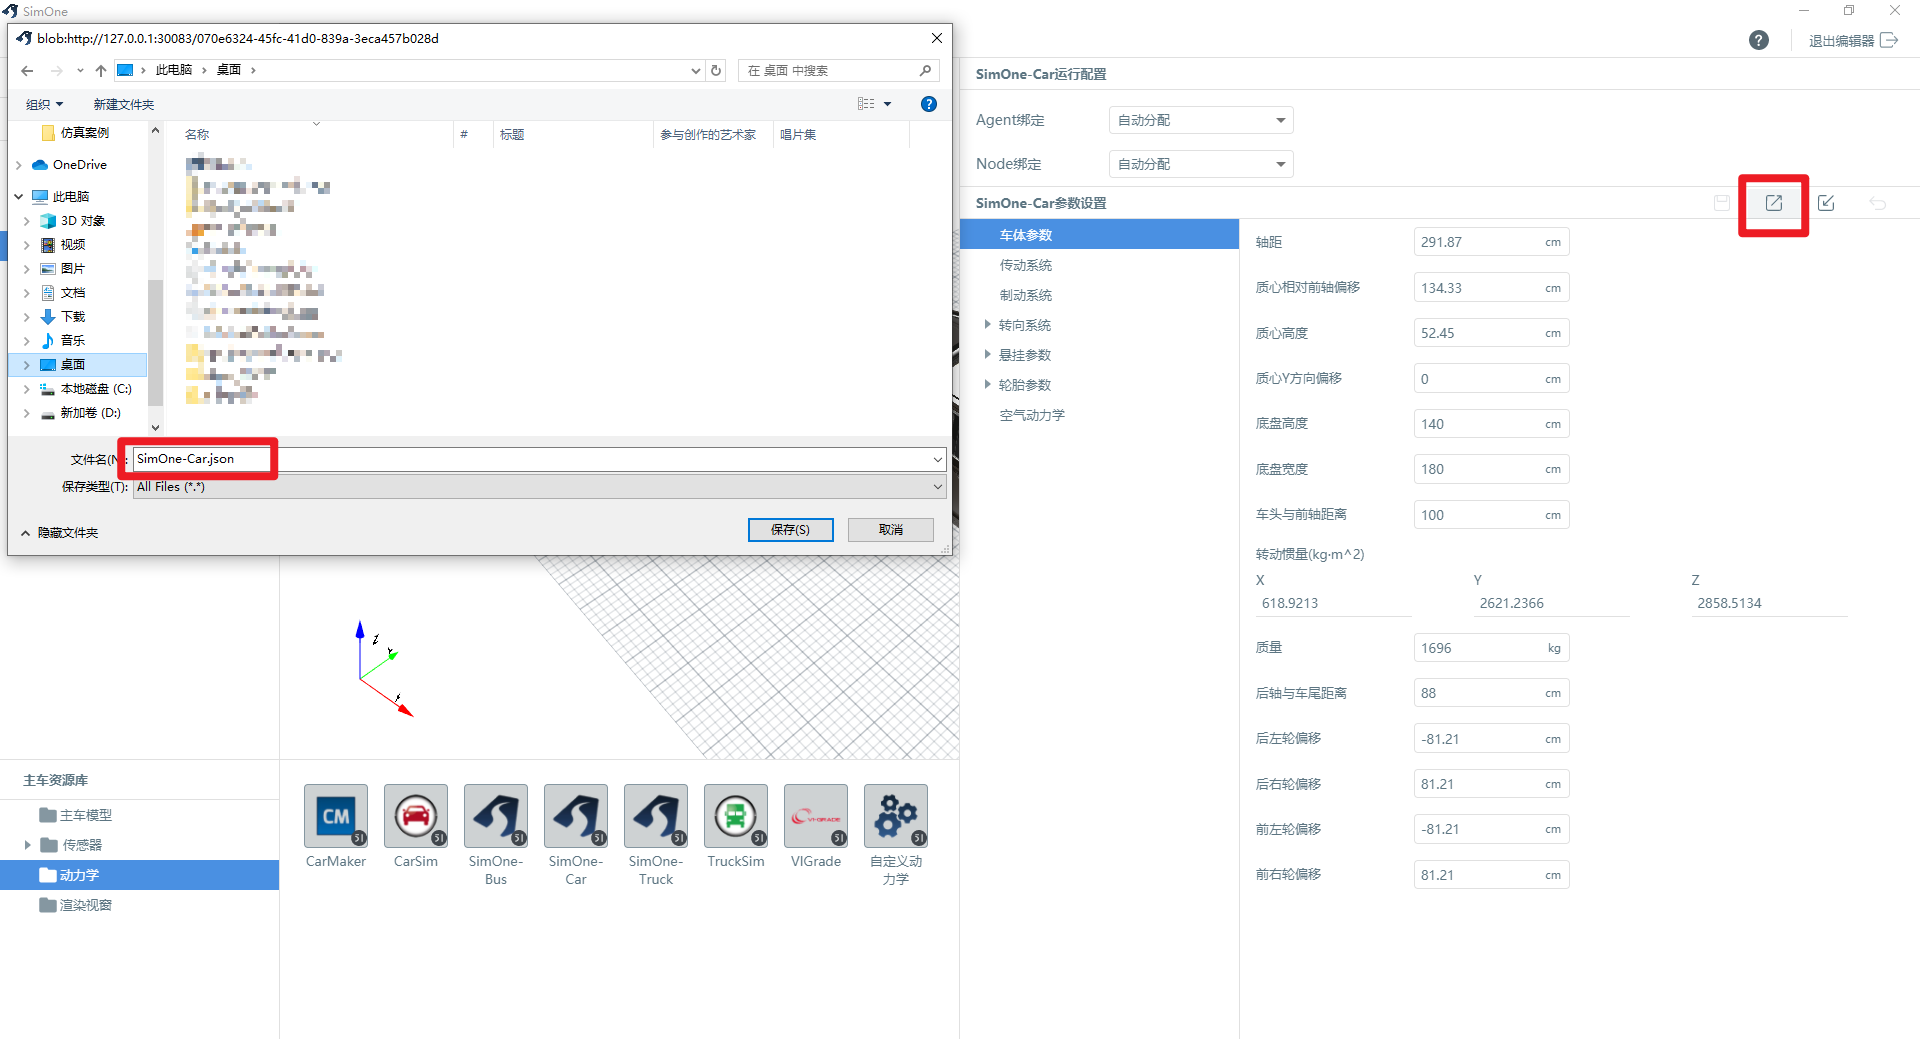Viewport: 1920px width, 1039px height.
Task: Click the undo arrow in parameter settings
Action: click(1878, 203)
